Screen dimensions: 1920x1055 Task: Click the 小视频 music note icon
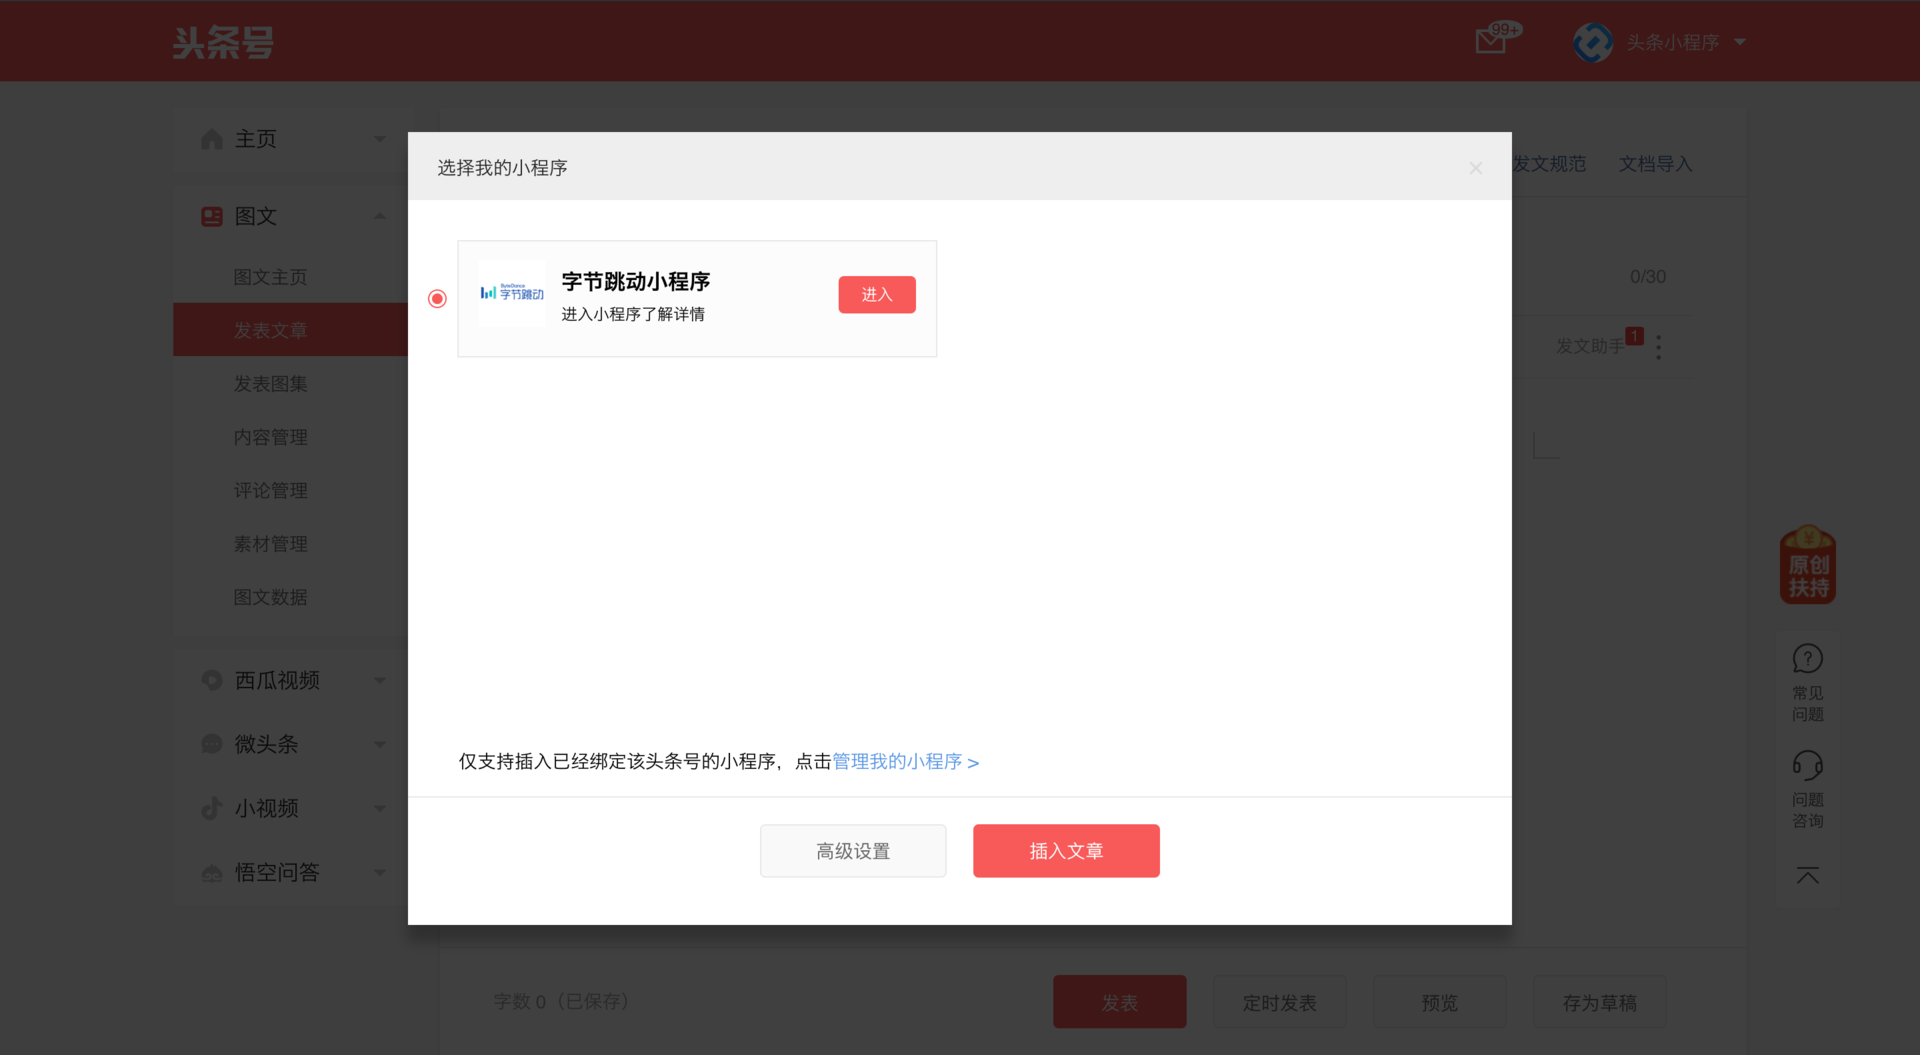click(x=212, y=808)
